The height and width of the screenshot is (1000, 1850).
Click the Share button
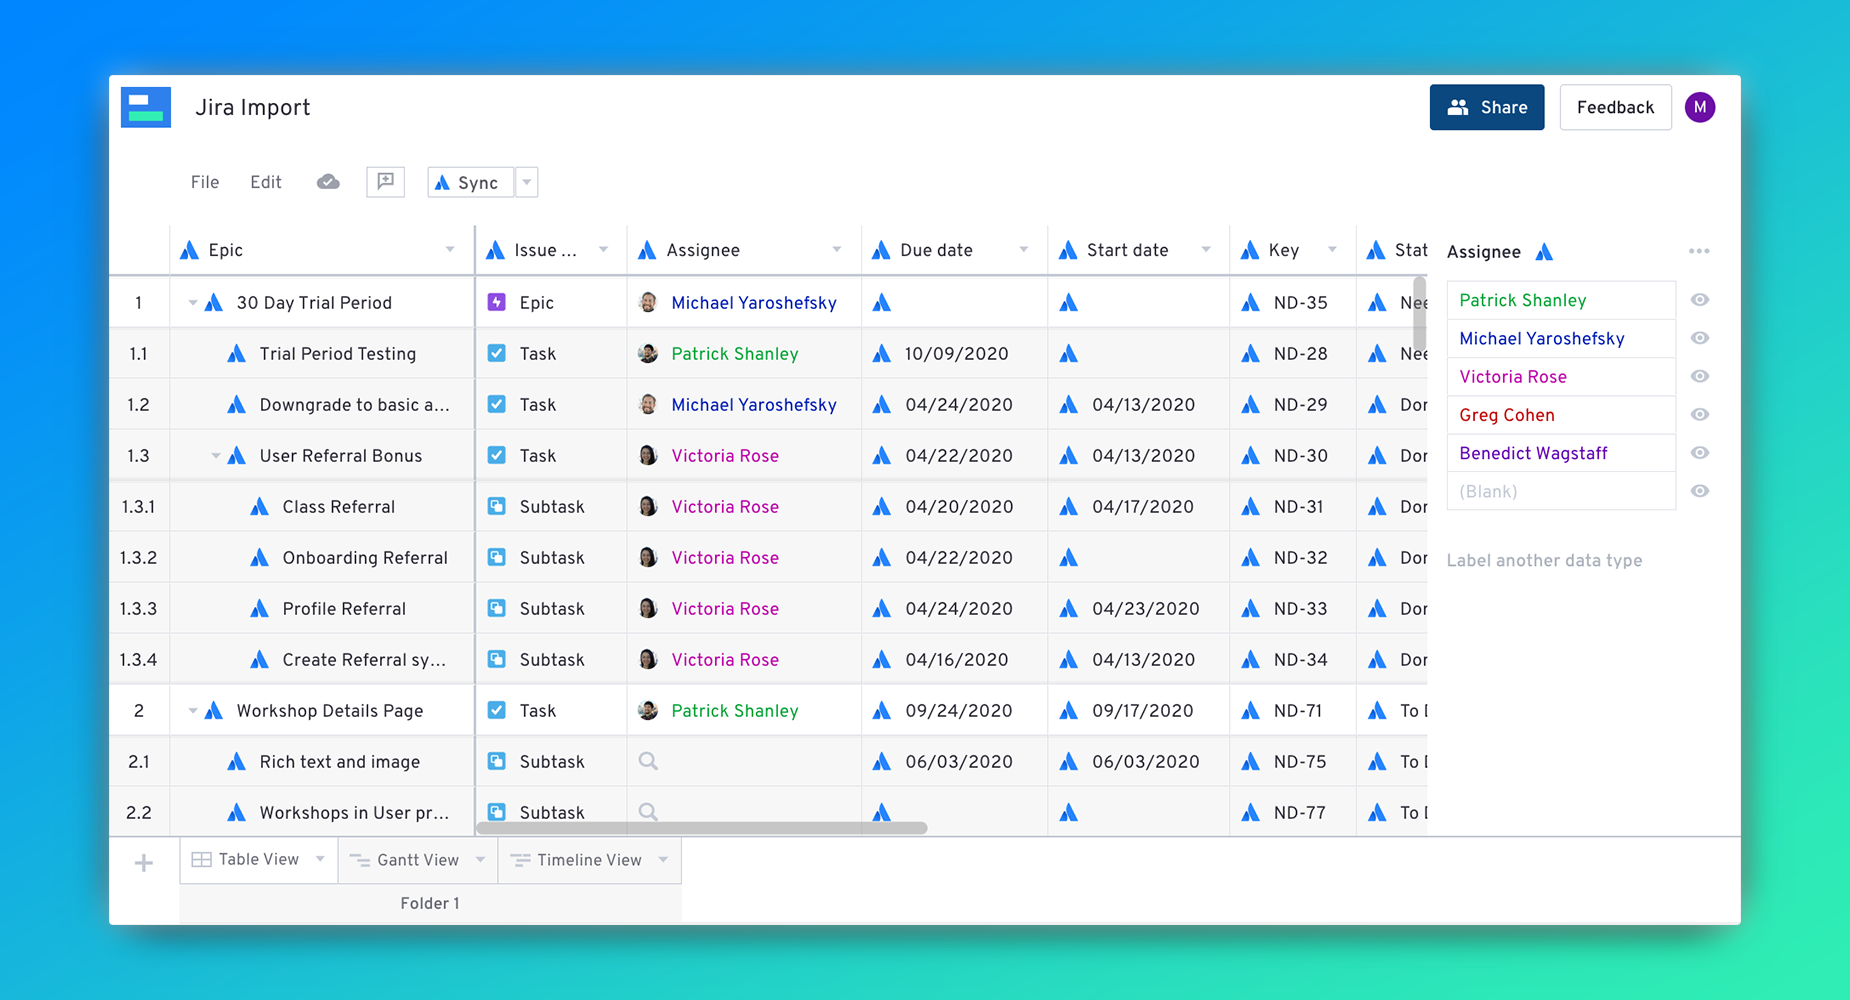point(1486,107)
